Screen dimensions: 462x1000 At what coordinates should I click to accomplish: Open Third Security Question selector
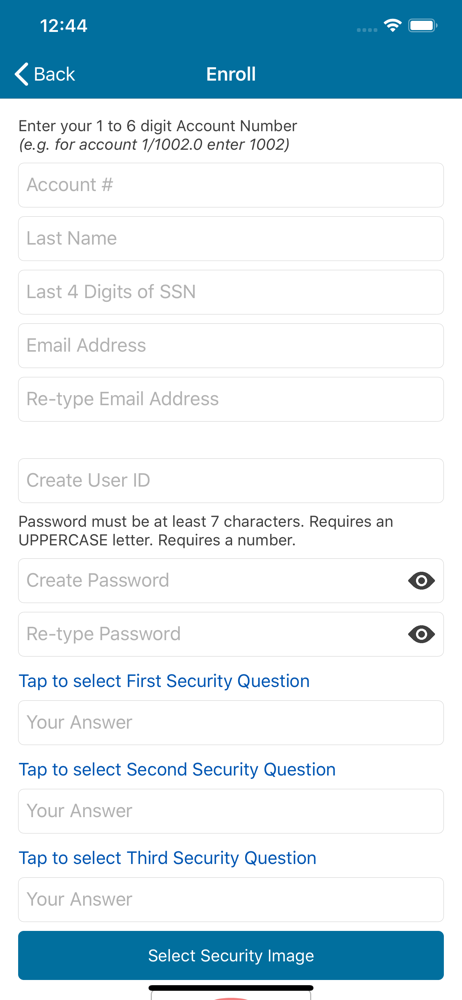pos(167,858)
